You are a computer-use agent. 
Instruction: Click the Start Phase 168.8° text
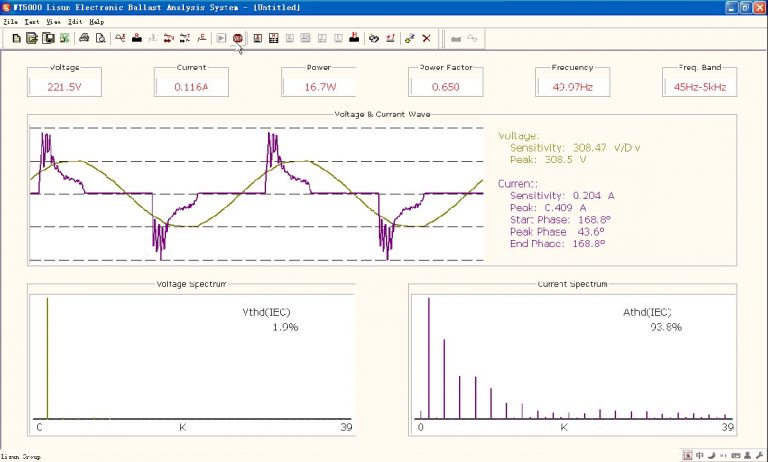tap(560, 219)
